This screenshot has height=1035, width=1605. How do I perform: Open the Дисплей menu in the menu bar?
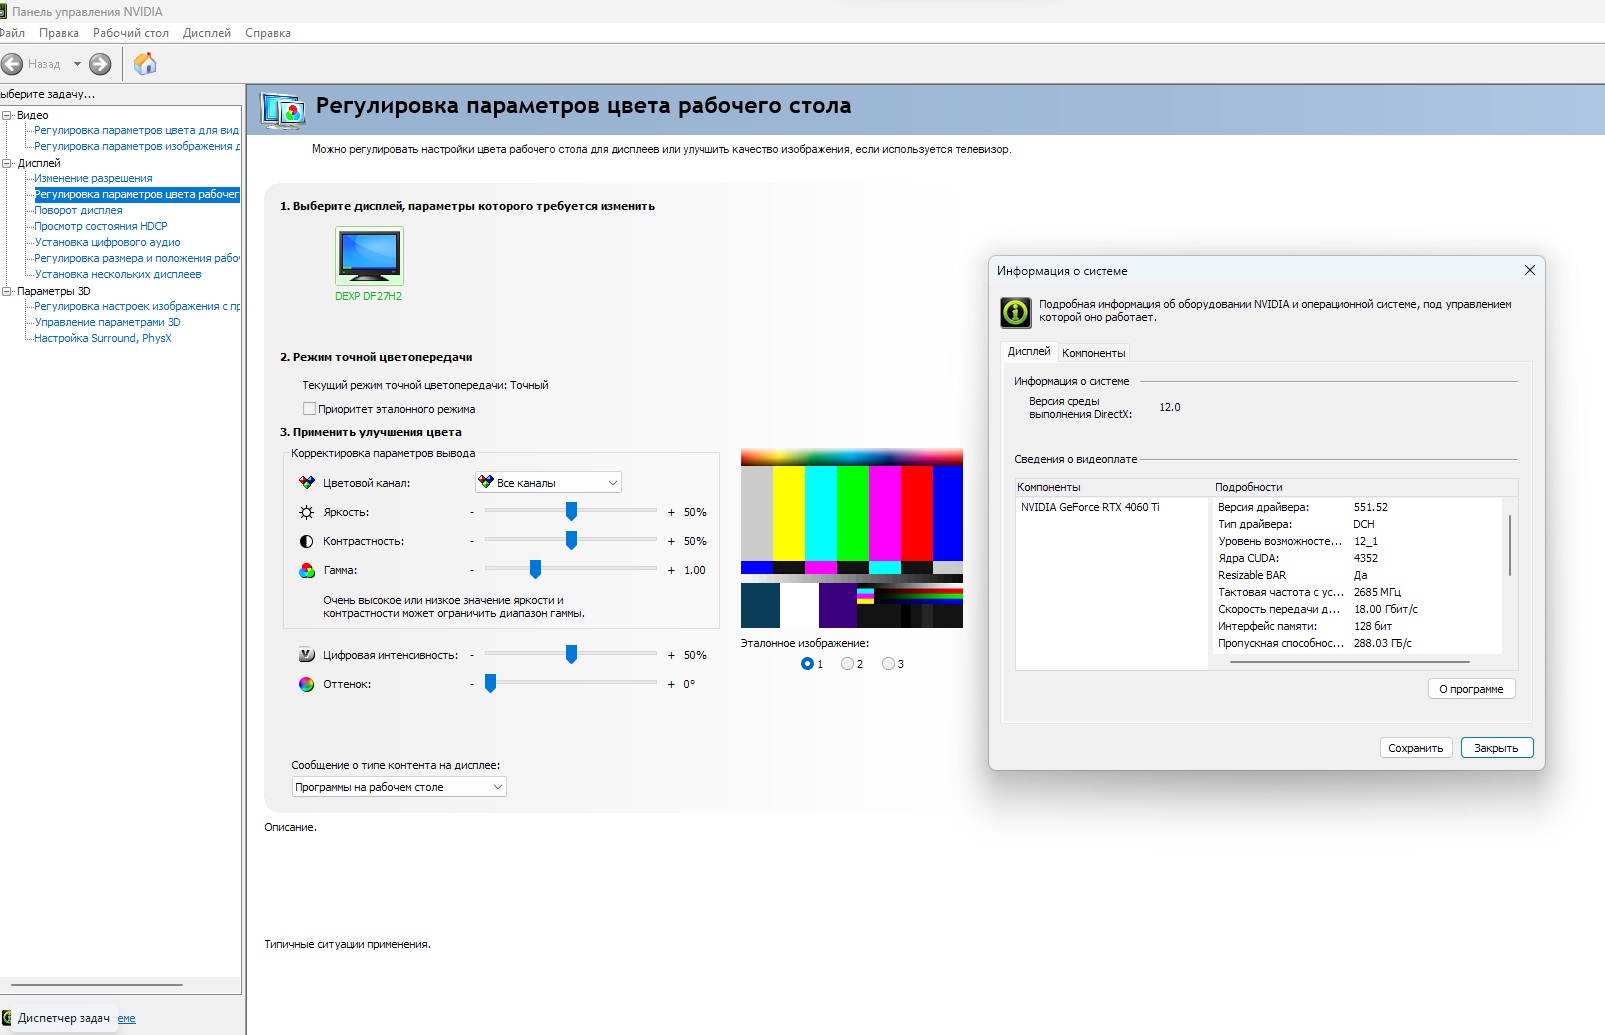(207, 33)
